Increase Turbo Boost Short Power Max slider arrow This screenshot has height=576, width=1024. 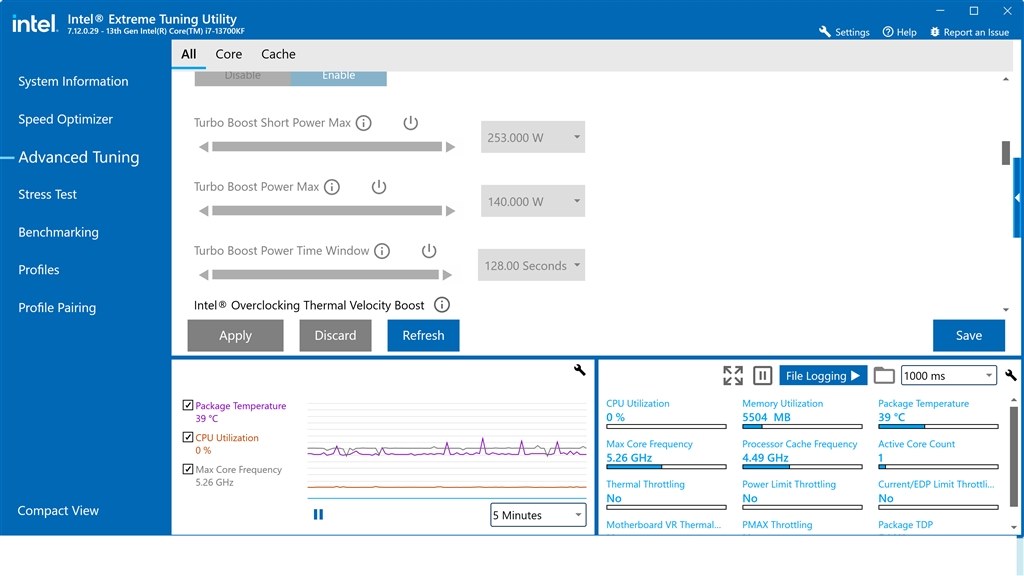(450, 147)
